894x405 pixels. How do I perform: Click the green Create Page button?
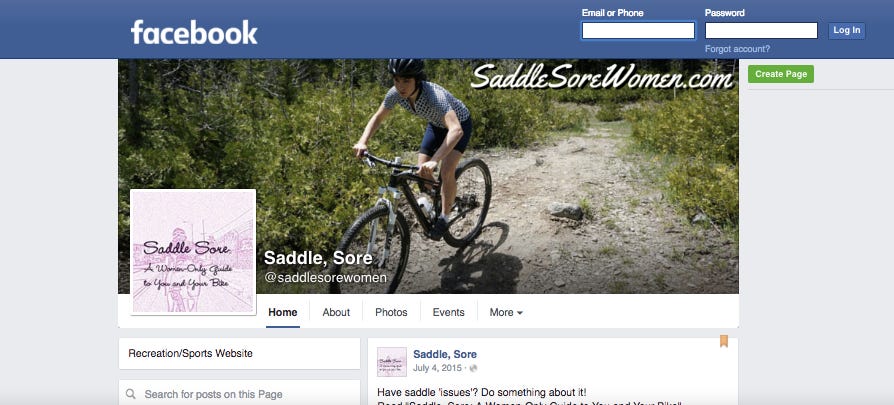click(x=781, y=74)
